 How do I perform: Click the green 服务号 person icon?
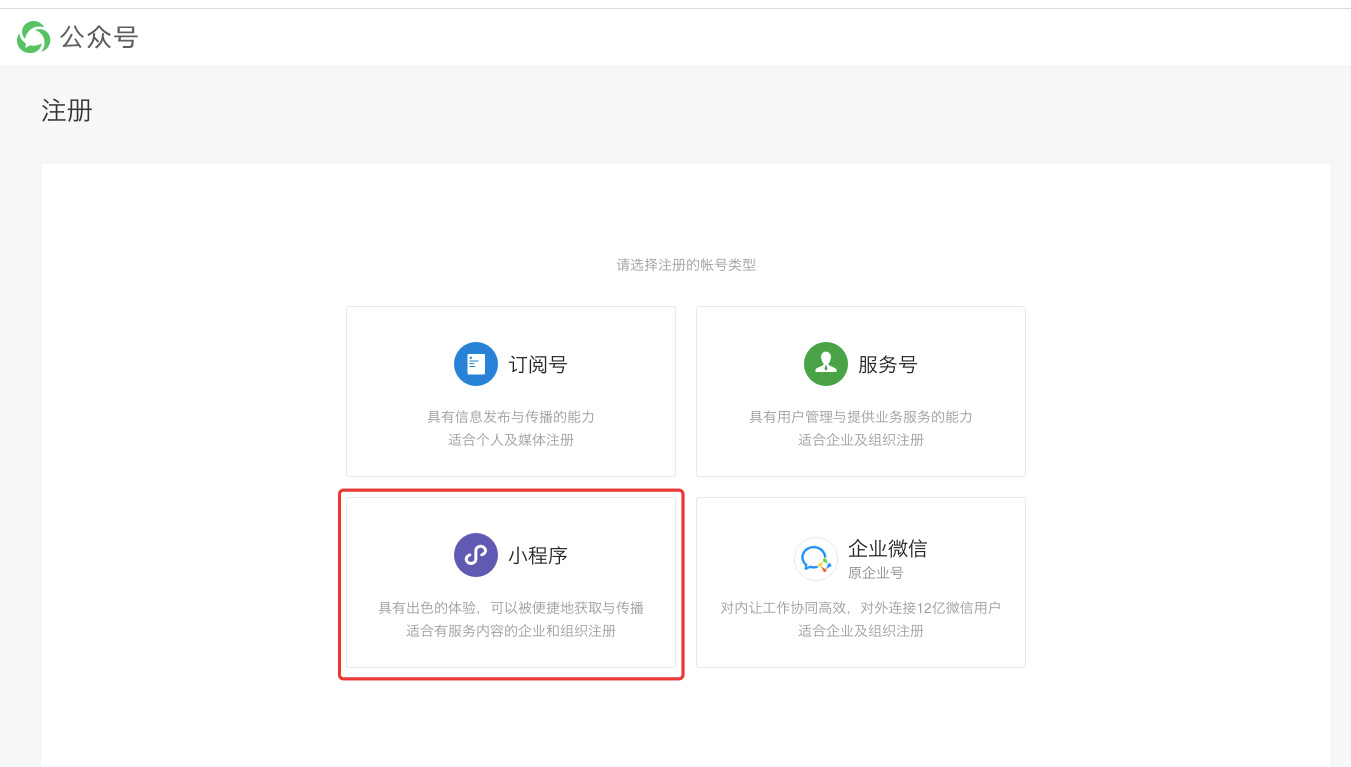(x=826, y=364)
